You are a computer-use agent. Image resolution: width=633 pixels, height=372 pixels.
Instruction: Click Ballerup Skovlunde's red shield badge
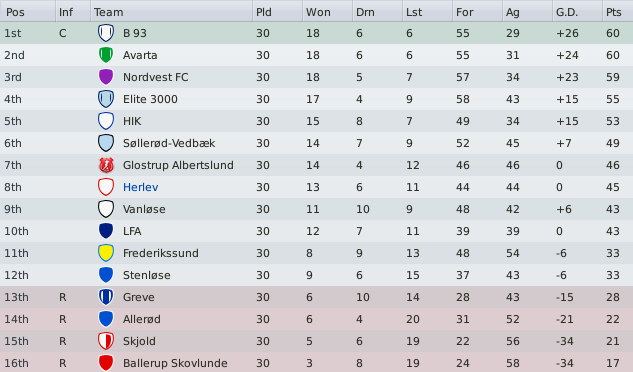106,363
